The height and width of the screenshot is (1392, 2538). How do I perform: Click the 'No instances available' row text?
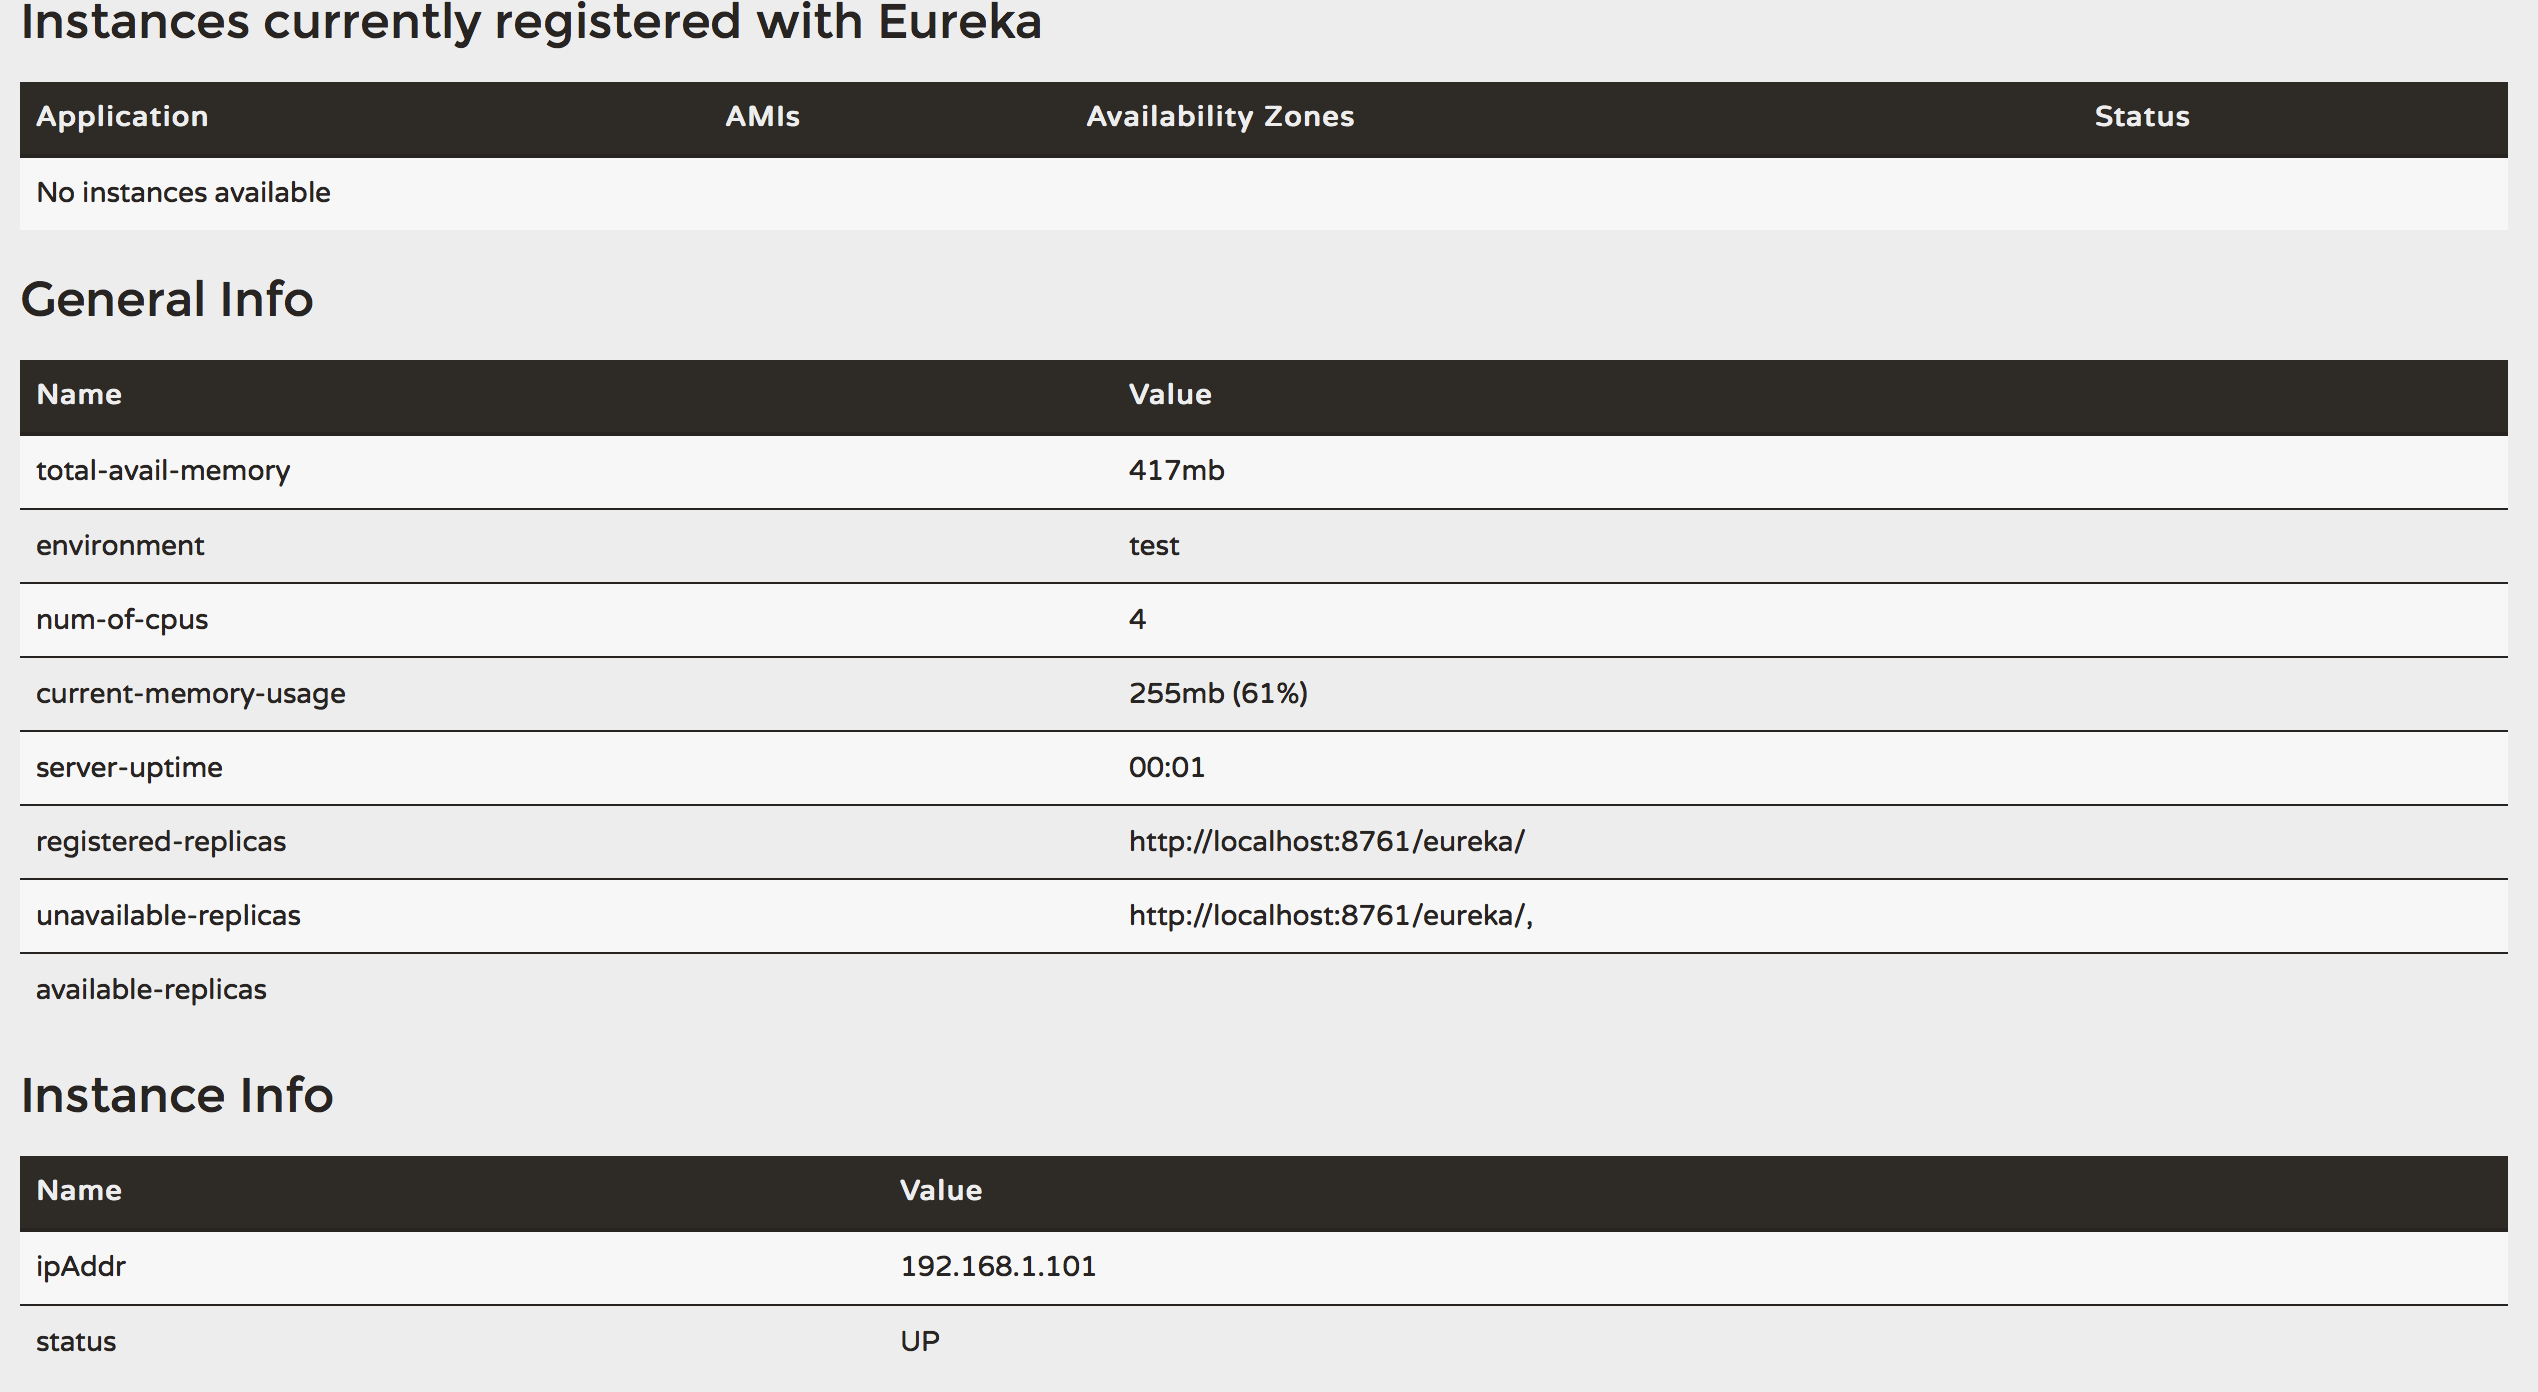[183, 192]
